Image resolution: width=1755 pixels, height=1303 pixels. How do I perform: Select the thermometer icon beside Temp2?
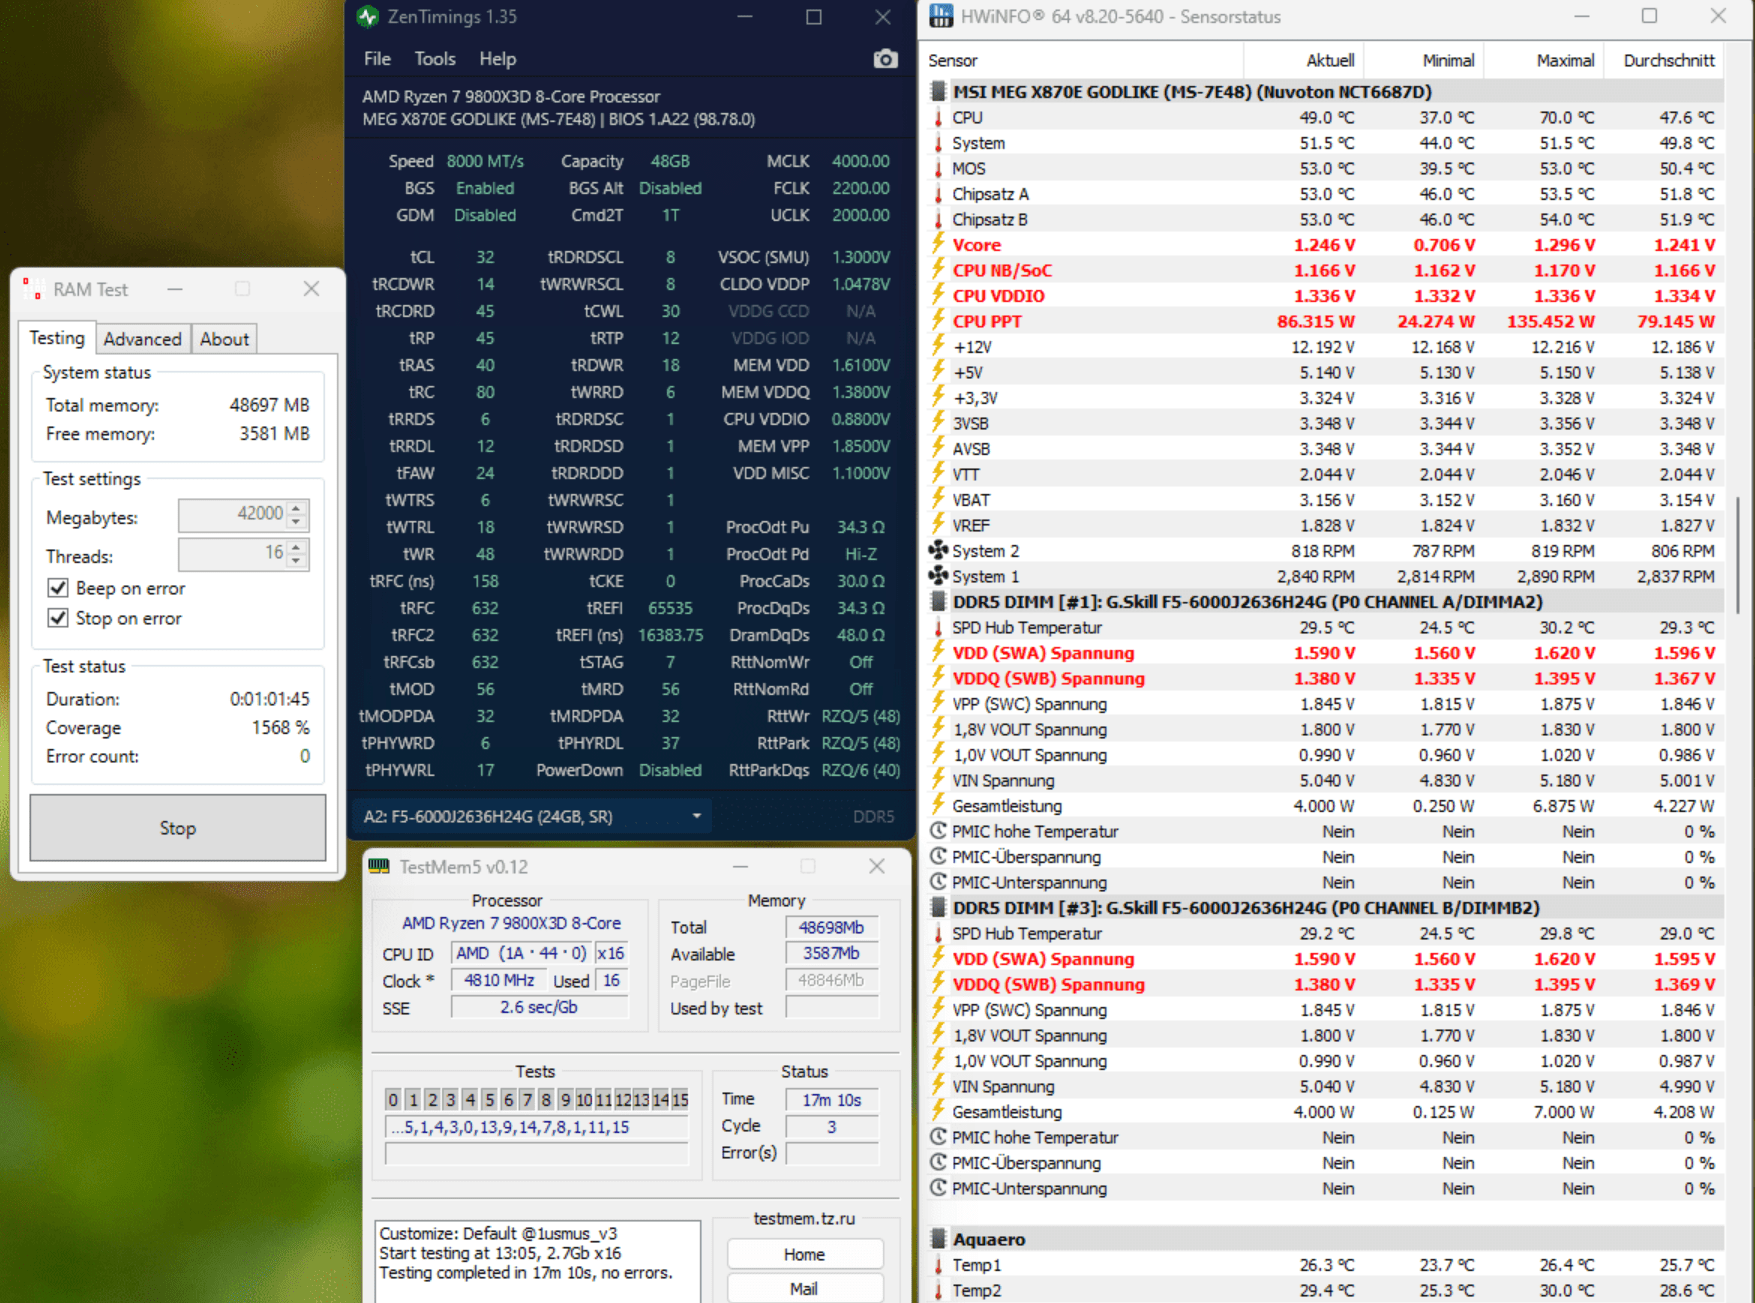click(x=938, y=1290)
